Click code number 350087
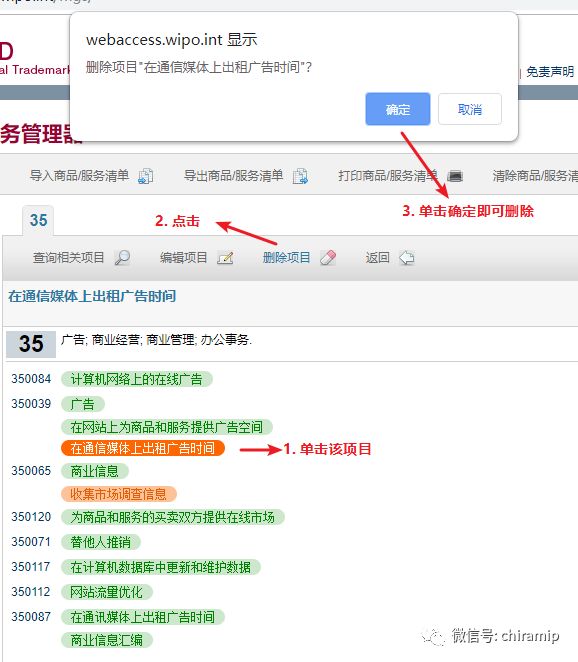578x662 pixels. coord(31,616)
